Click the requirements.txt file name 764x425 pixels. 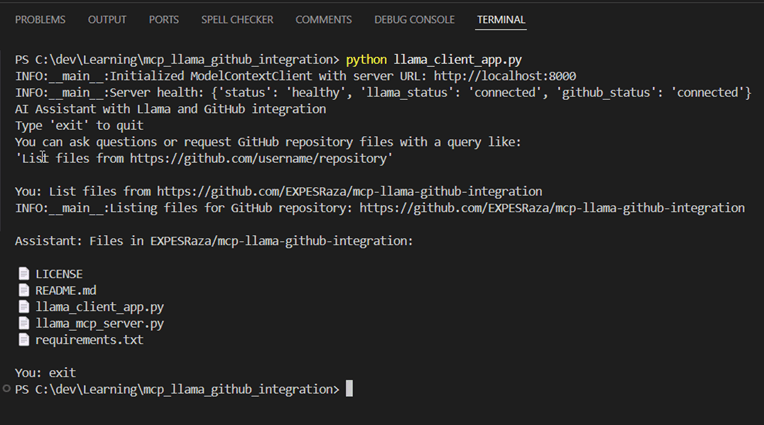pyautogui.click(x=89, y=340)
